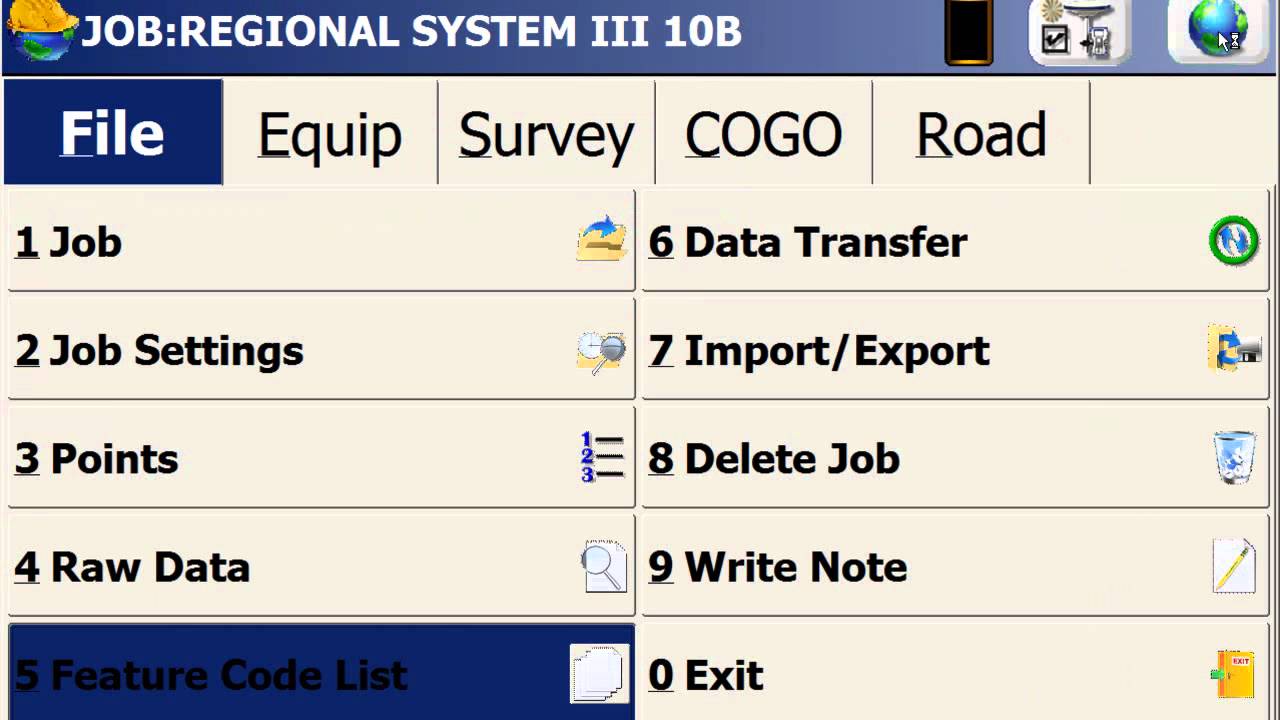Click the recycle bin icon beside Delete Job

pyautogui.click(x=1234, y=458)
